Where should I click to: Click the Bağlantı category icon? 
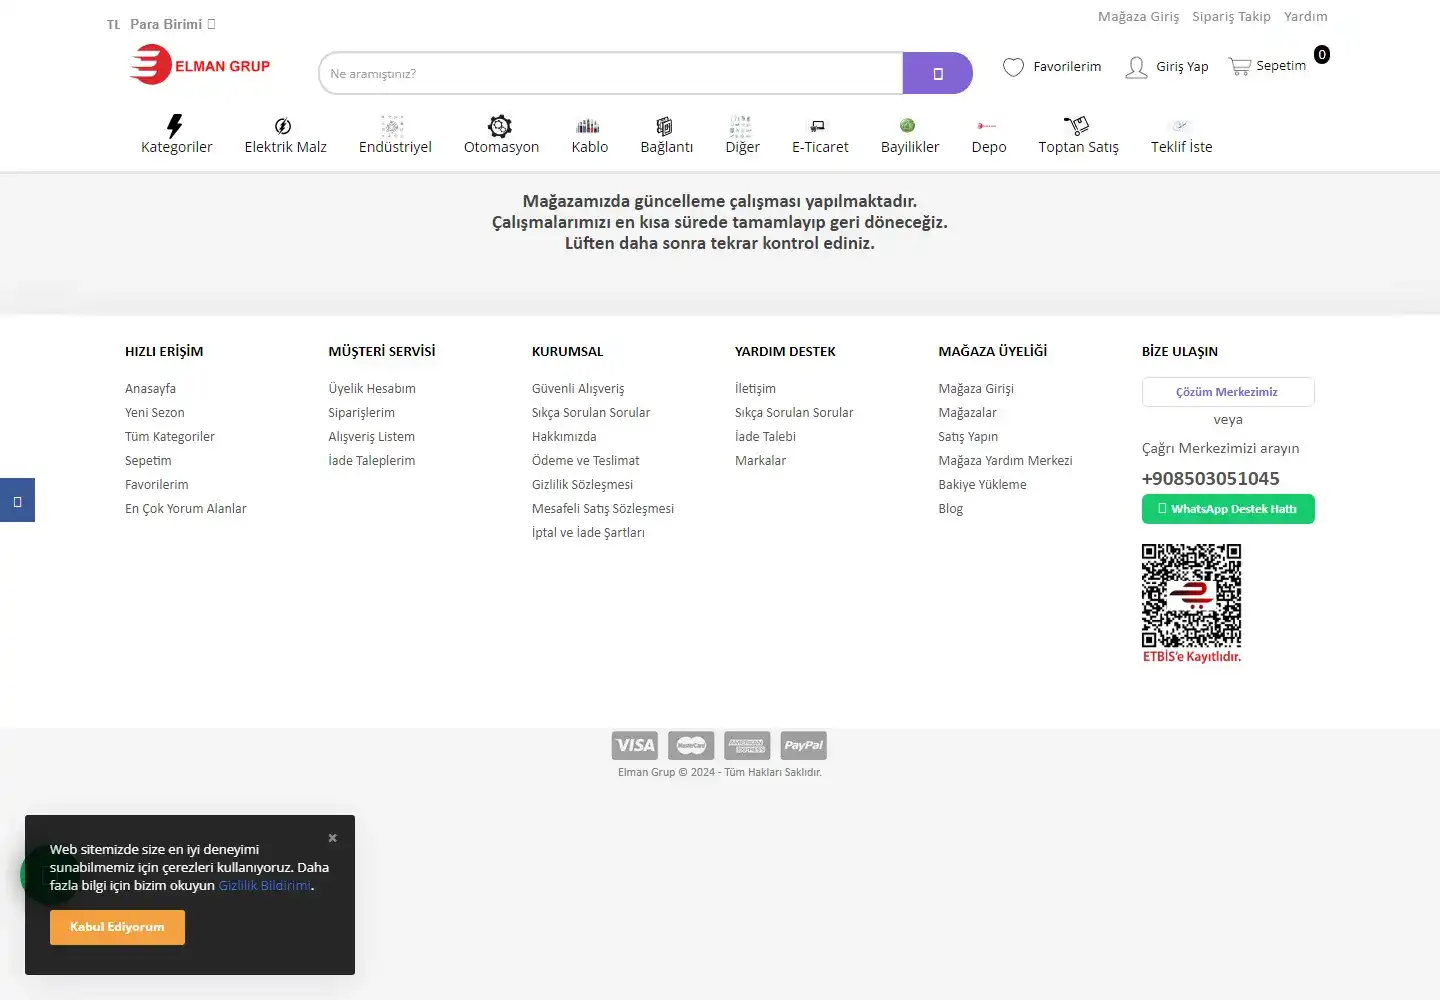(x=664, y=126)
